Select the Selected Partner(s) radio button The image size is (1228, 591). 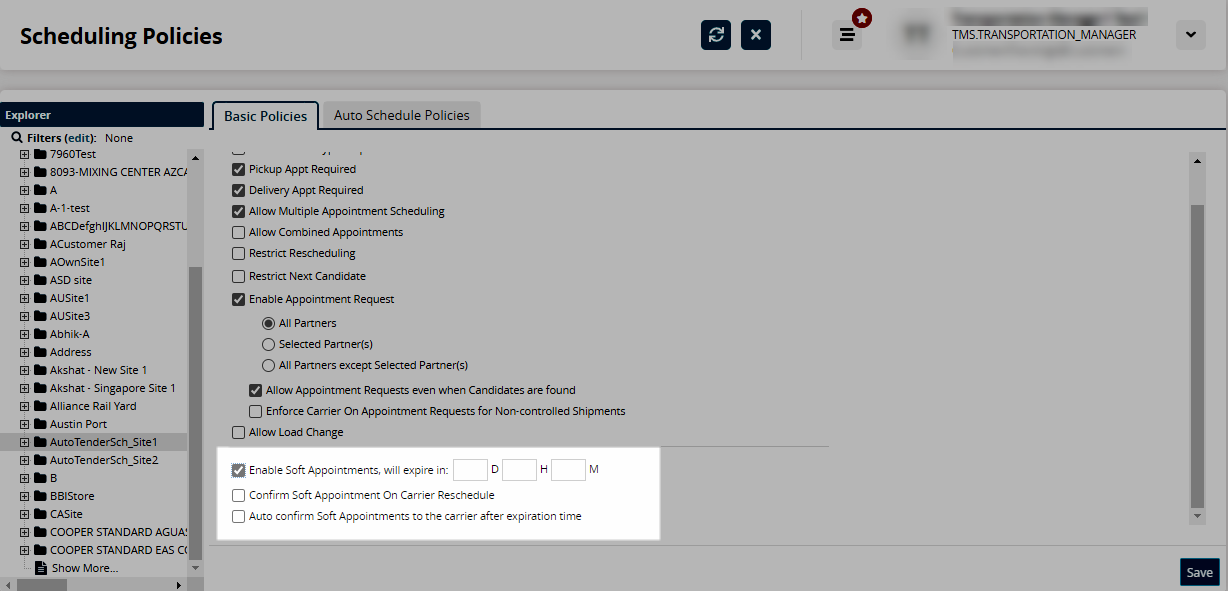click(x=268, y=344)
